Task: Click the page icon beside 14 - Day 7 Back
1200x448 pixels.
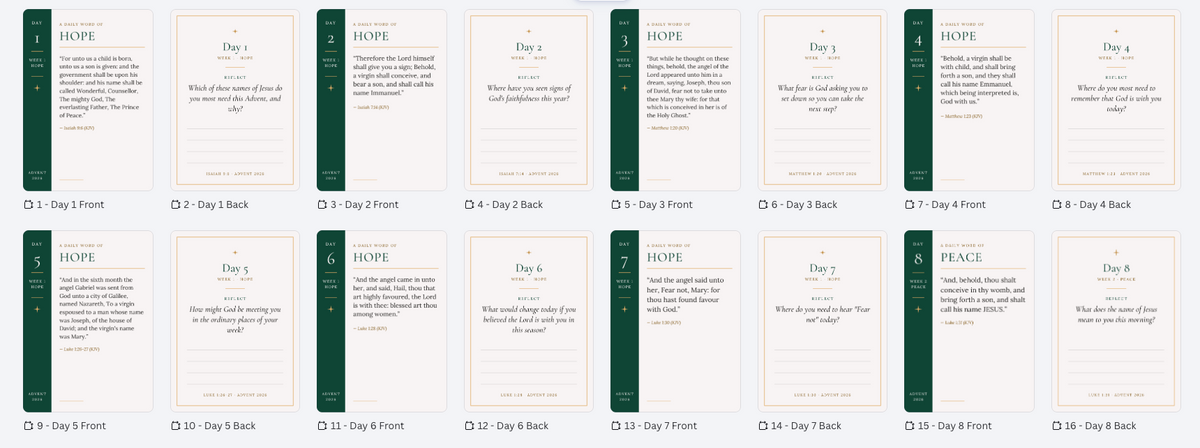Action: 762,426
